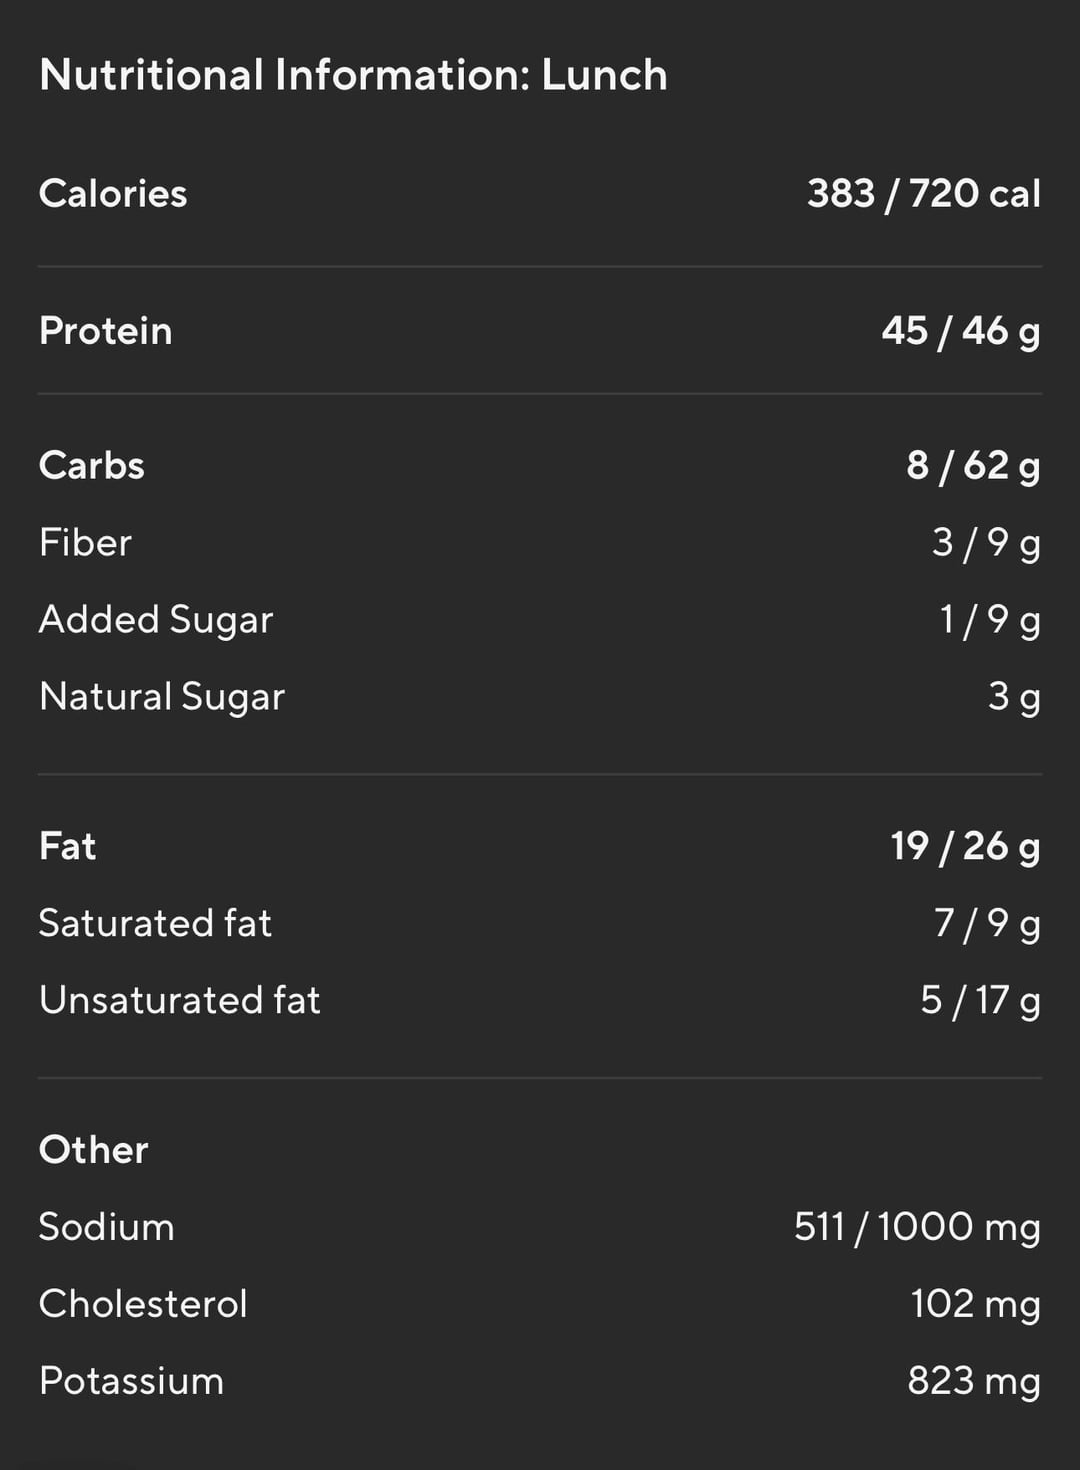Tap the Potassium row label

point(131,1381)
